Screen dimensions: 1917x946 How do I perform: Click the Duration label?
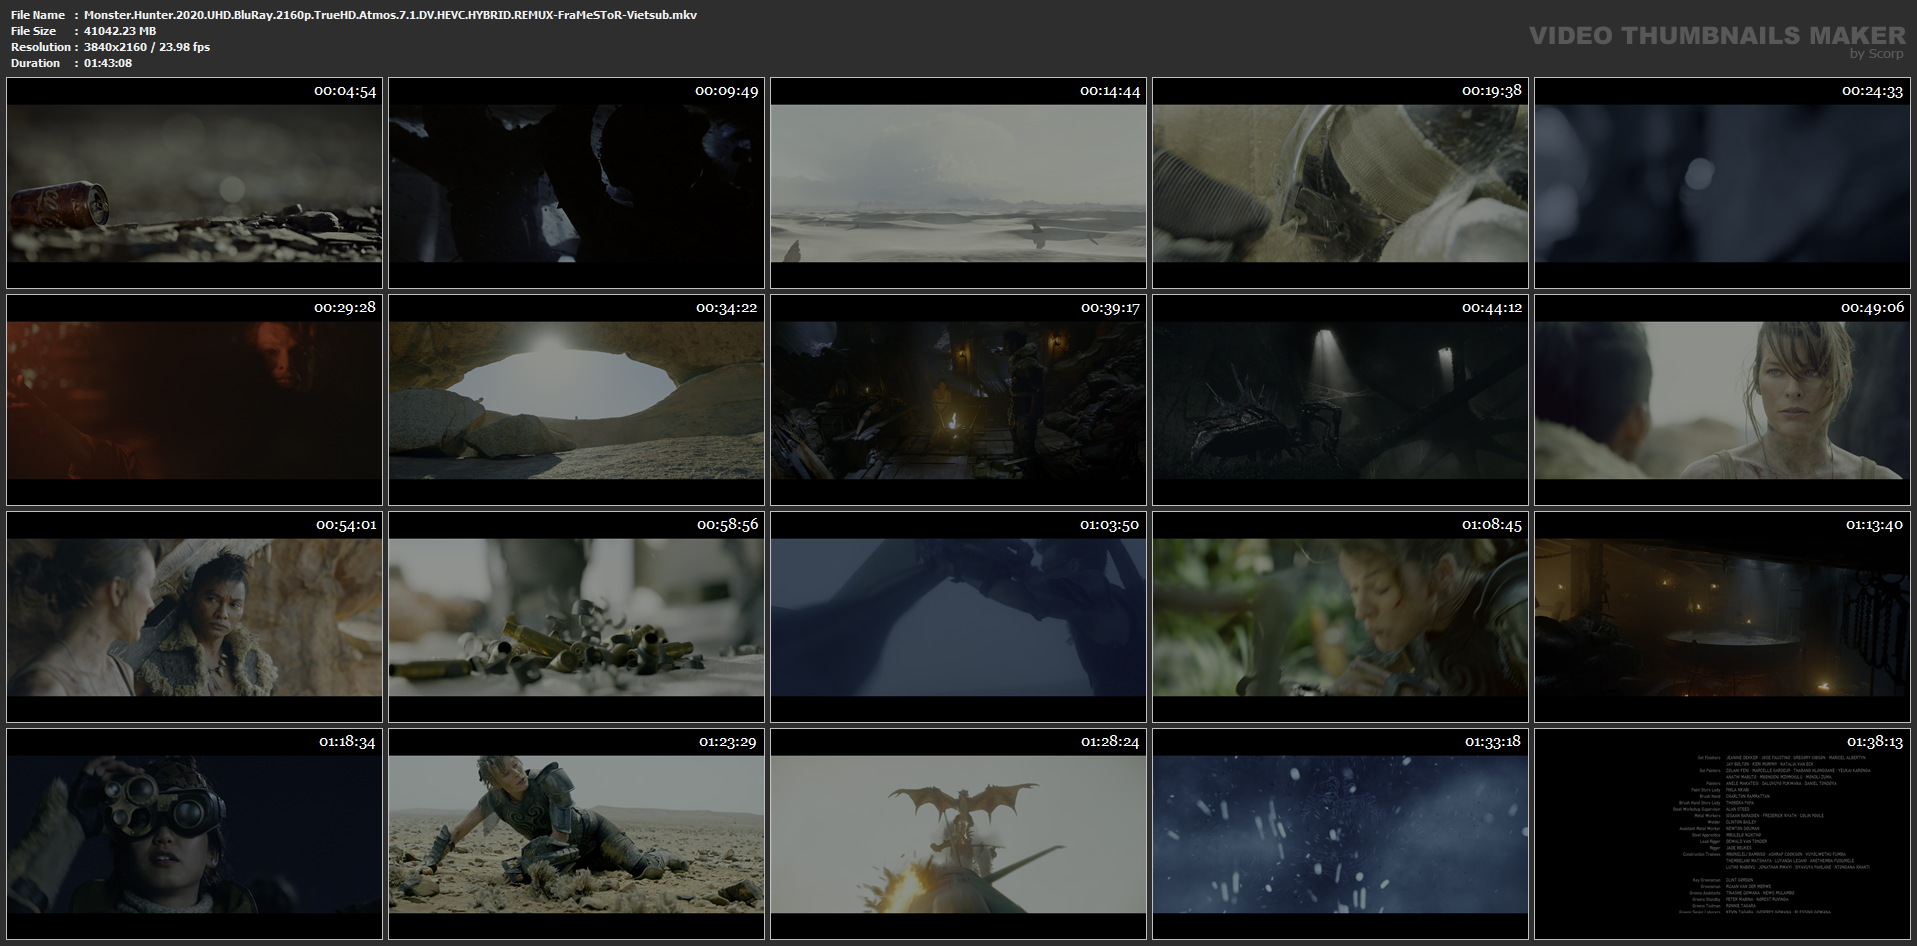tap(36, 63)
